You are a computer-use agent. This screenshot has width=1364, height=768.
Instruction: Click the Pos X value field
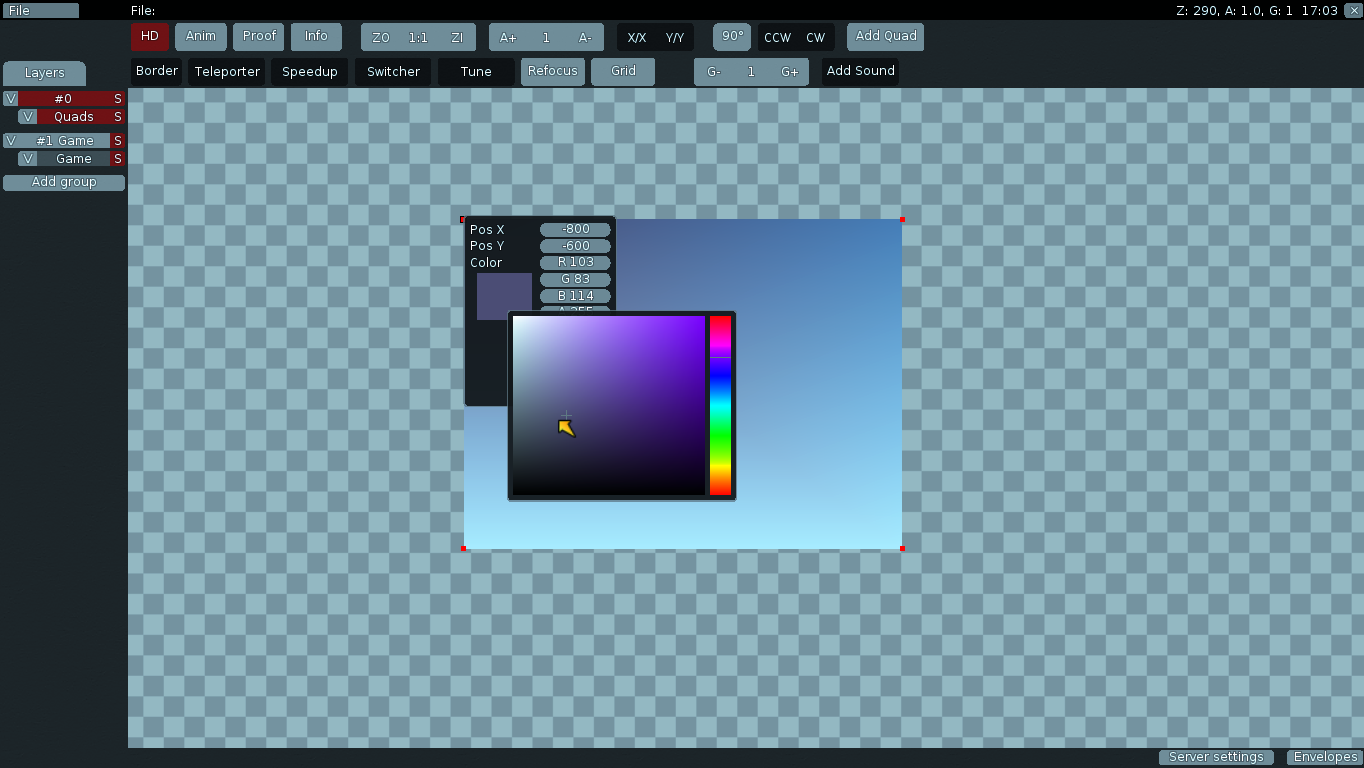tap(575, 230)
